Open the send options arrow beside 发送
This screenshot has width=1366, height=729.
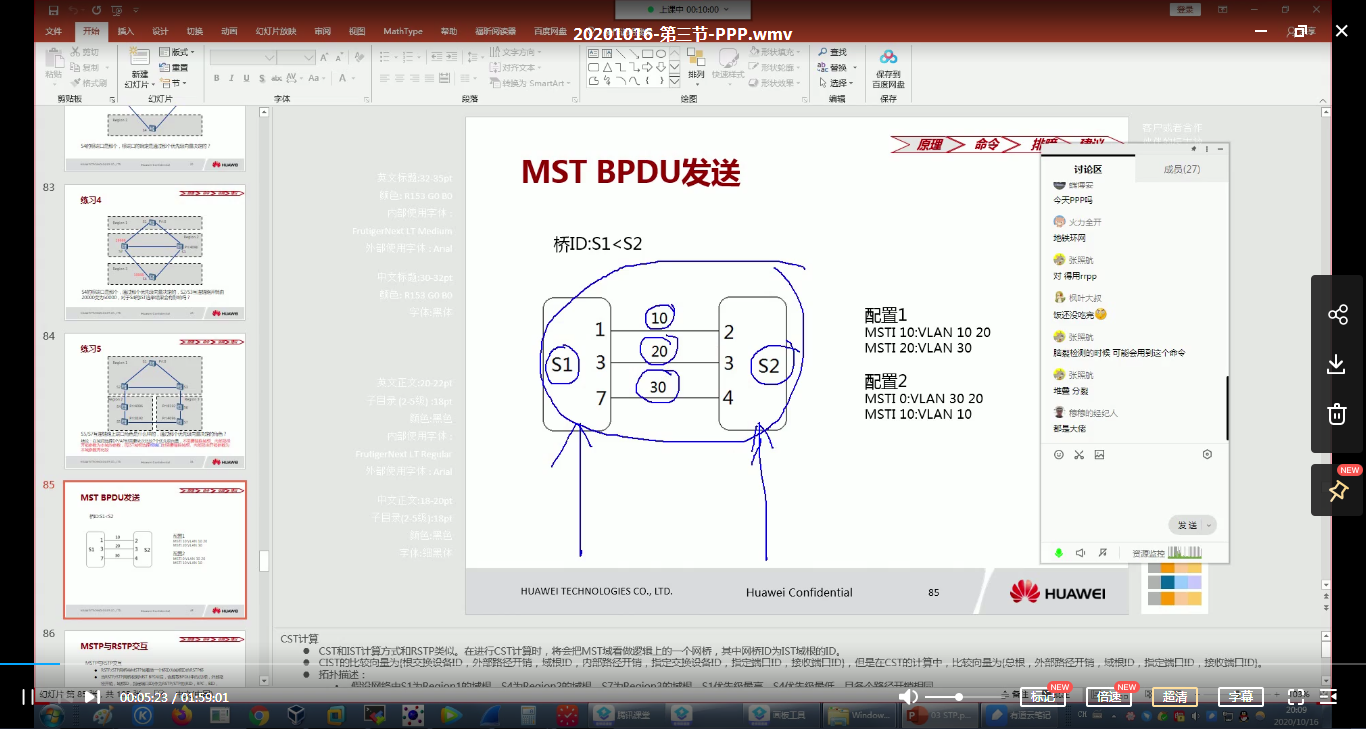click(x=1209, y=526)
